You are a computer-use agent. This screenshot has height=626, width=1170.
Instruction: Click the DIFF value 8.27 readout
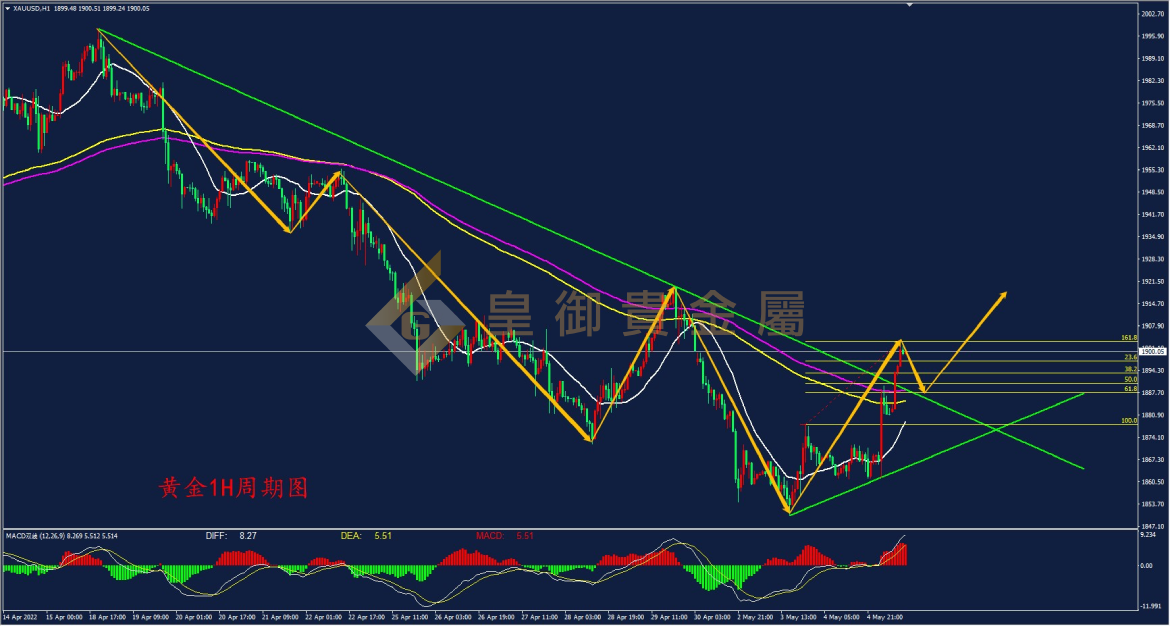point(230,536)
